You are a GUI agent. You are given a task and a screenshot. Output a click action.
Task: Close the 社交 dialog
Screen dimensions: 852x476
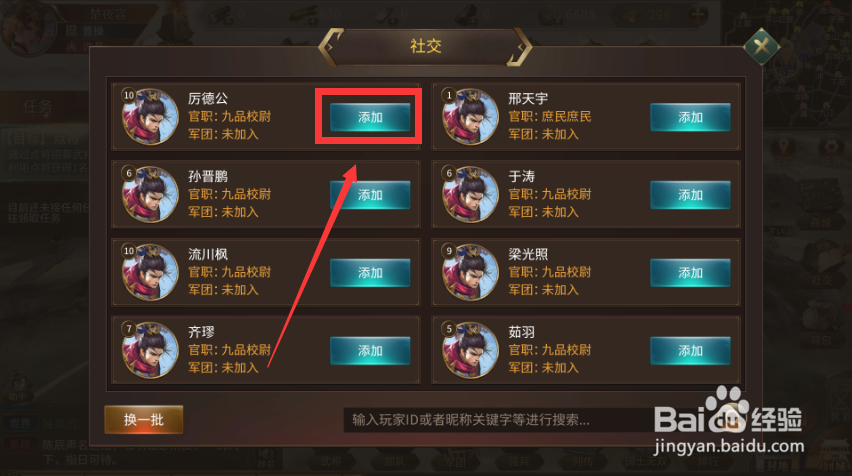761,47
